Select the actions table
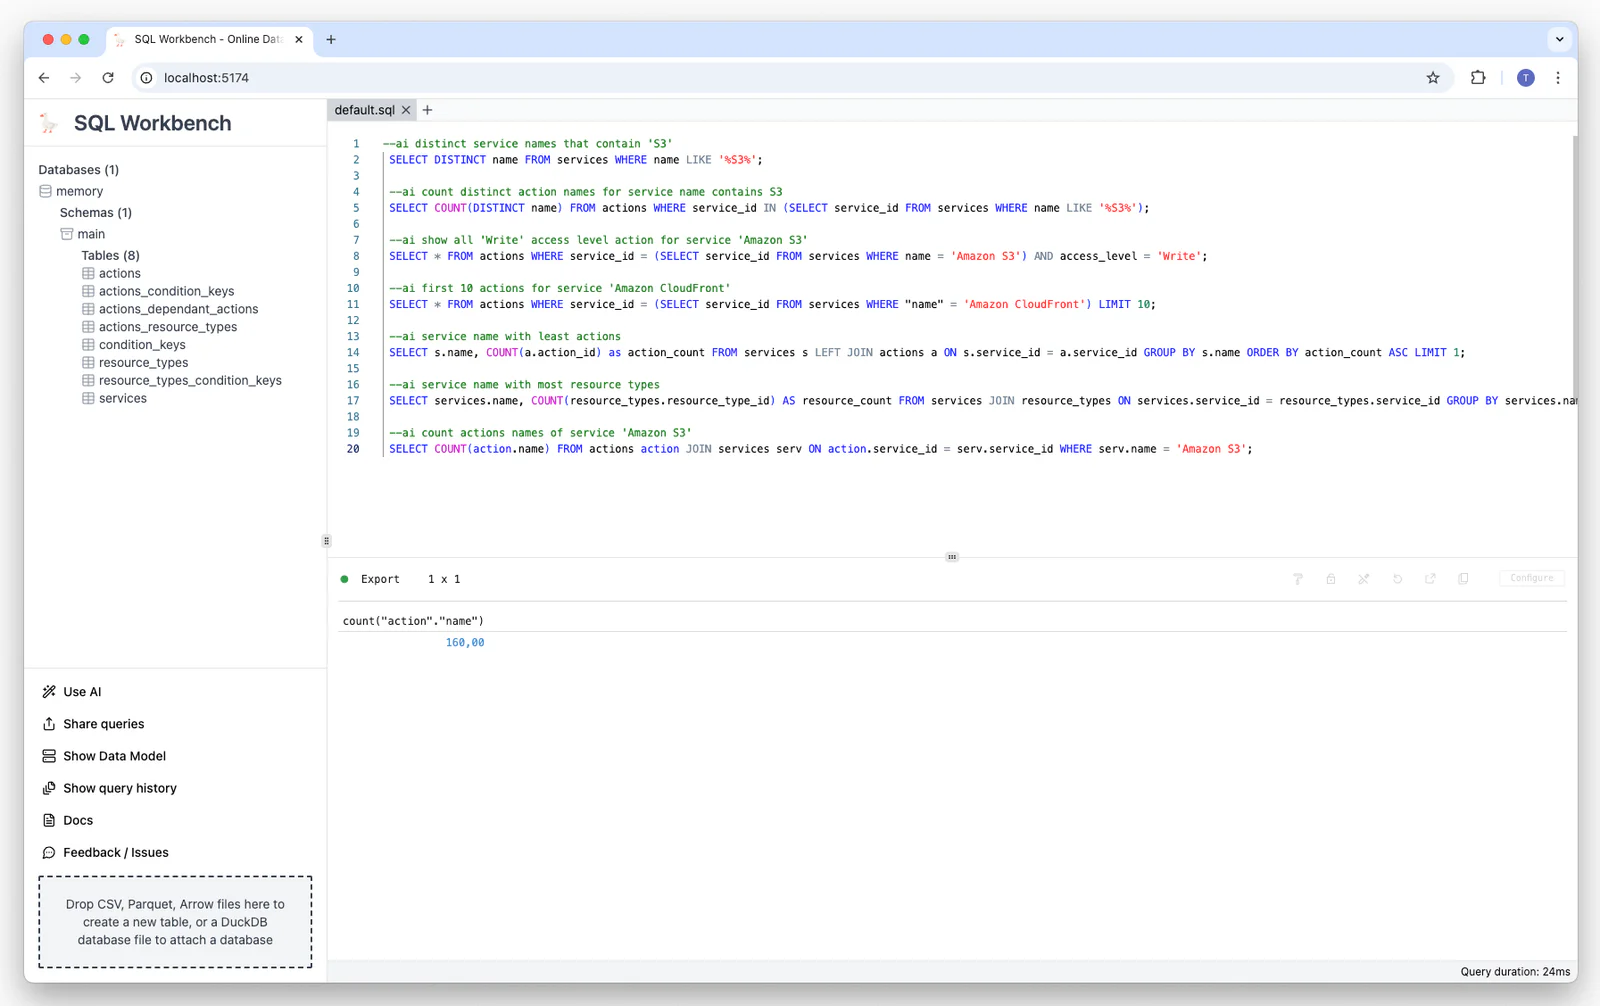The height and width of the screenshot is (1006, 1600). tap(119, 273)
